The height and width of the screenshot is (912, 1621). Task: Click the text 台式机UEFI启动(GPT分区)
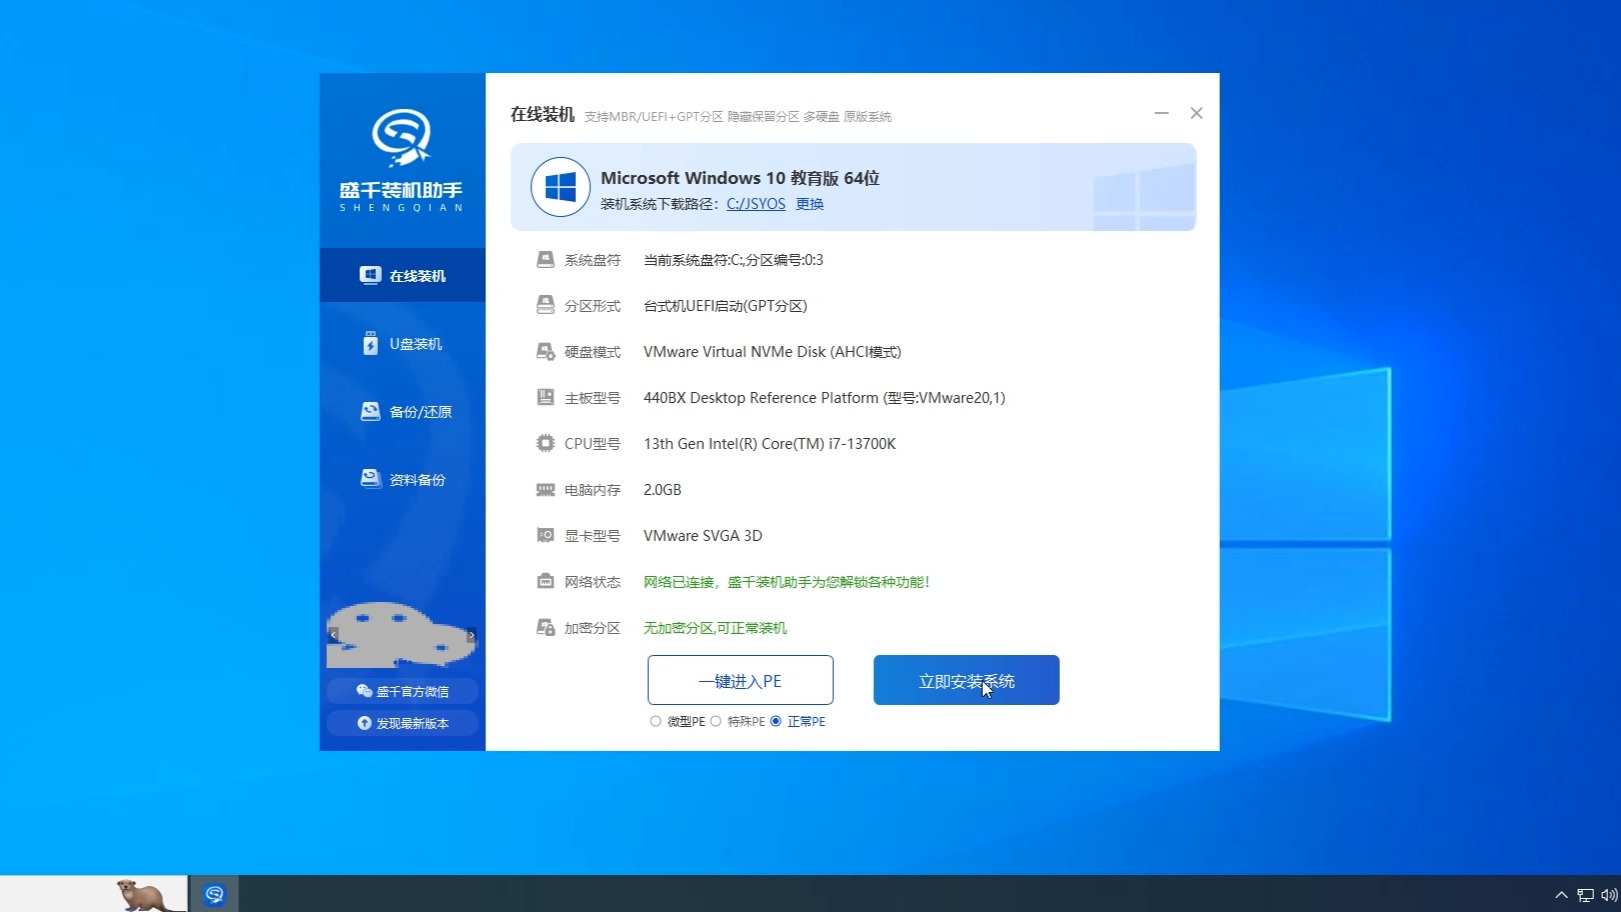(725, 306)
